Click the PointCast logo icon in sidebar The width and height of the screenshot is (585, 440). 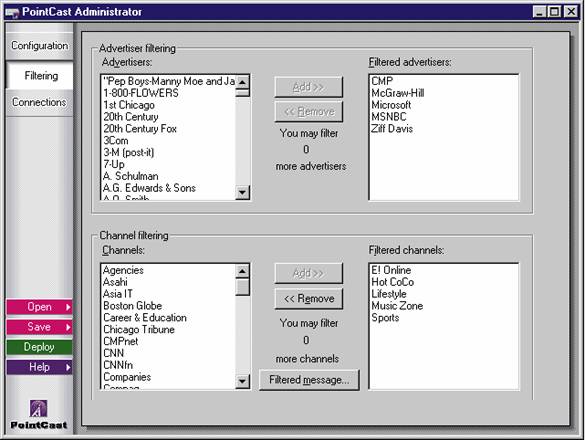coord(38,408)
